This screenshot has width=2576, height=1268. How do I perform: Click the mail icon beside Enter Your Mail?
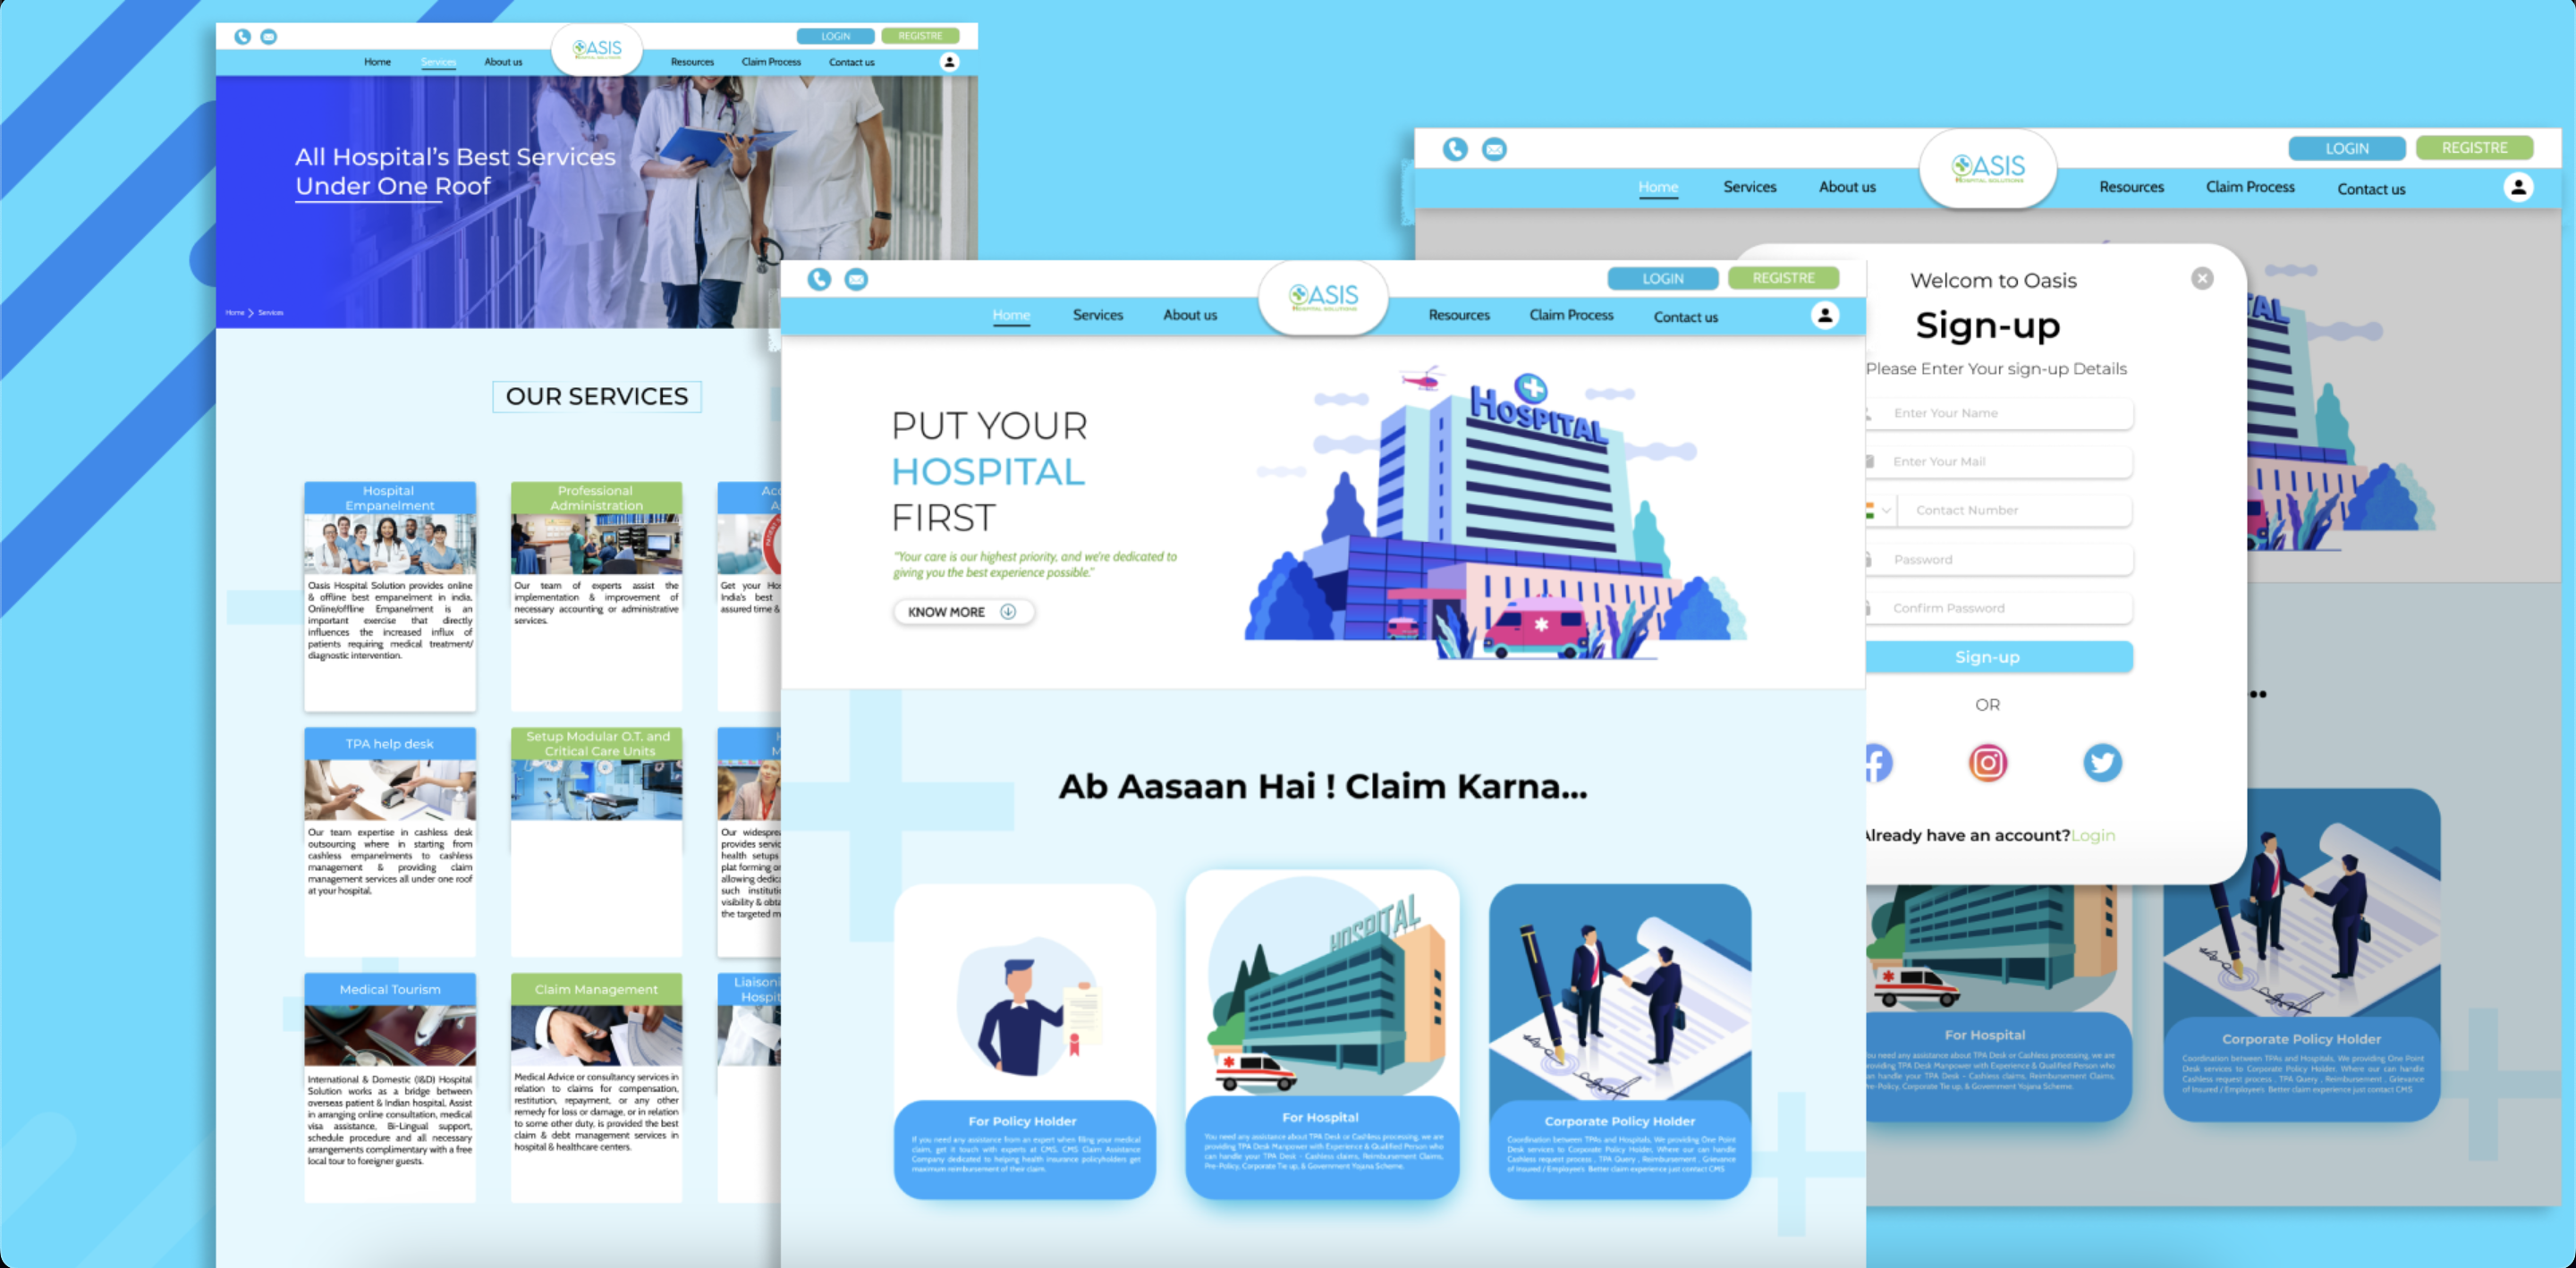[1869, 461]
